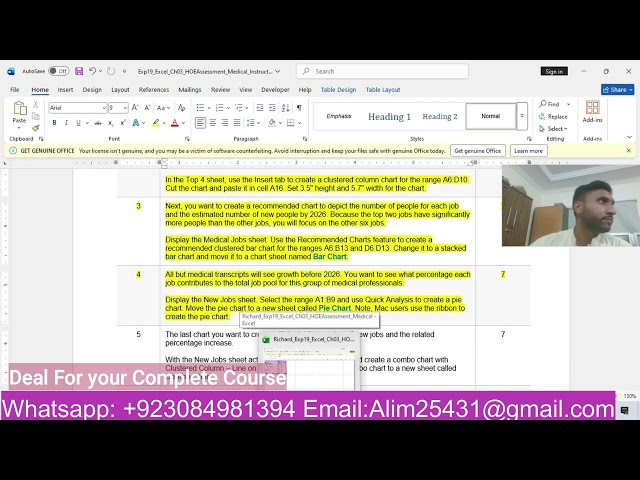
Task: Apply strikethrough to the text
Action: pos(98,123)
